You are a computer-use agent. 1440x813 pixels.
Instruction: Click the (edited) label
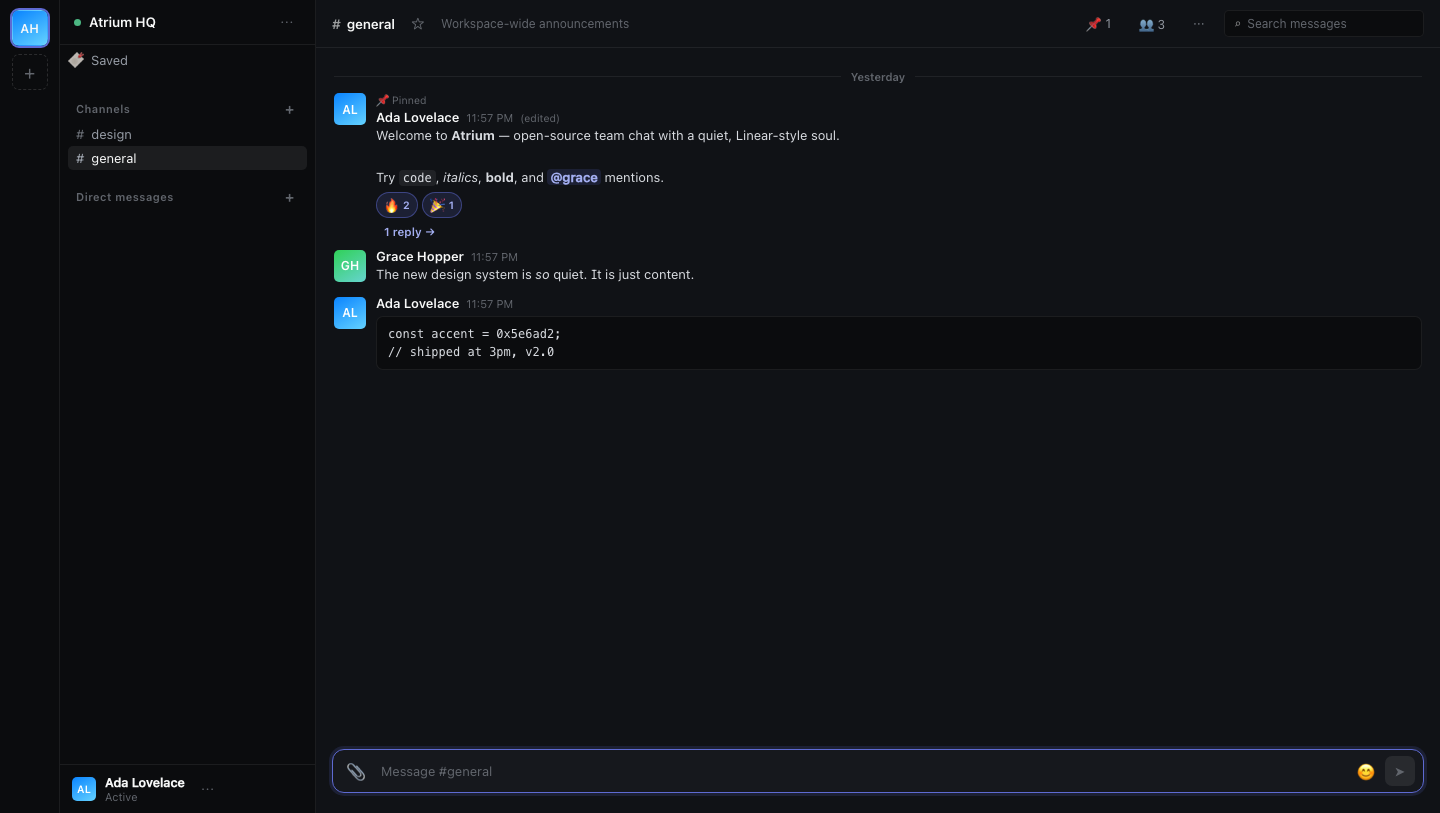tap(540, 118)
